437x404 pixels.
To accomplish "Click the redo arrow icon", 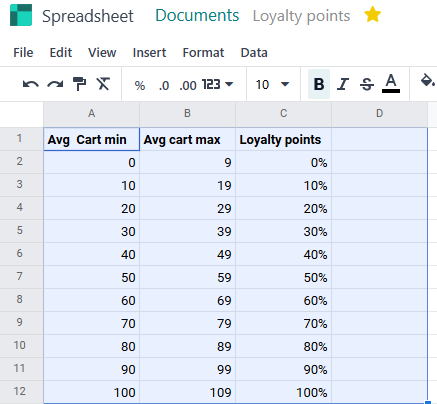I will tap(55, 84).
